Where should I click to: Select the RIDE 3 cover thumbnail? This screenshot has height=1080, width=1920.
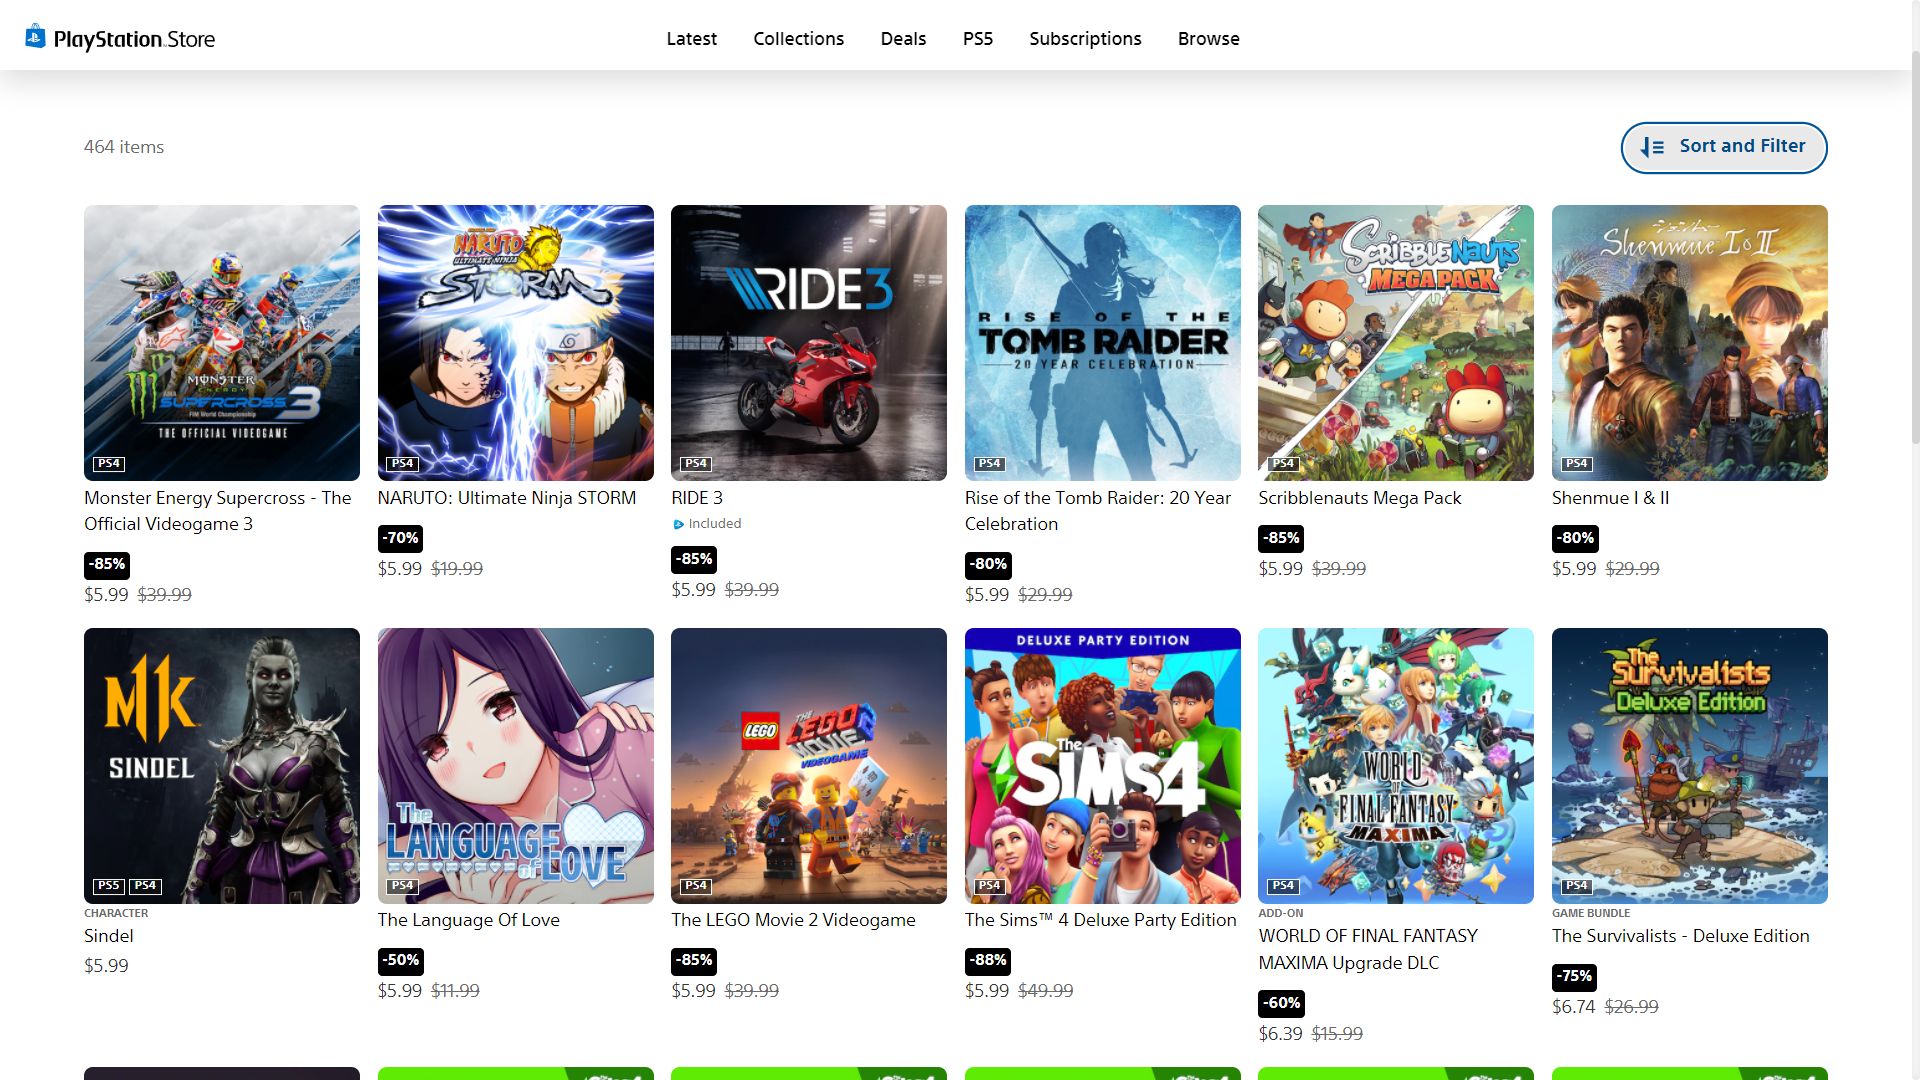point(808,343)
